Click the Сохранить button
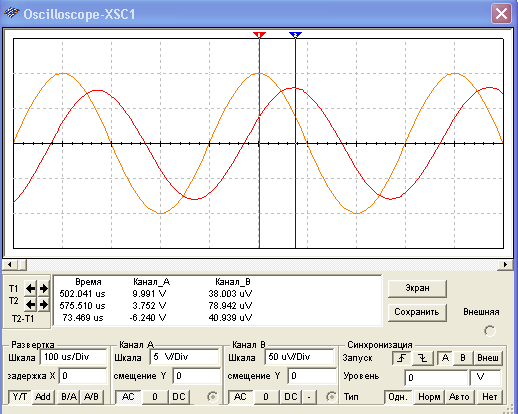The width and height of the screenshot is (518, 414). (x=417, y=312)
